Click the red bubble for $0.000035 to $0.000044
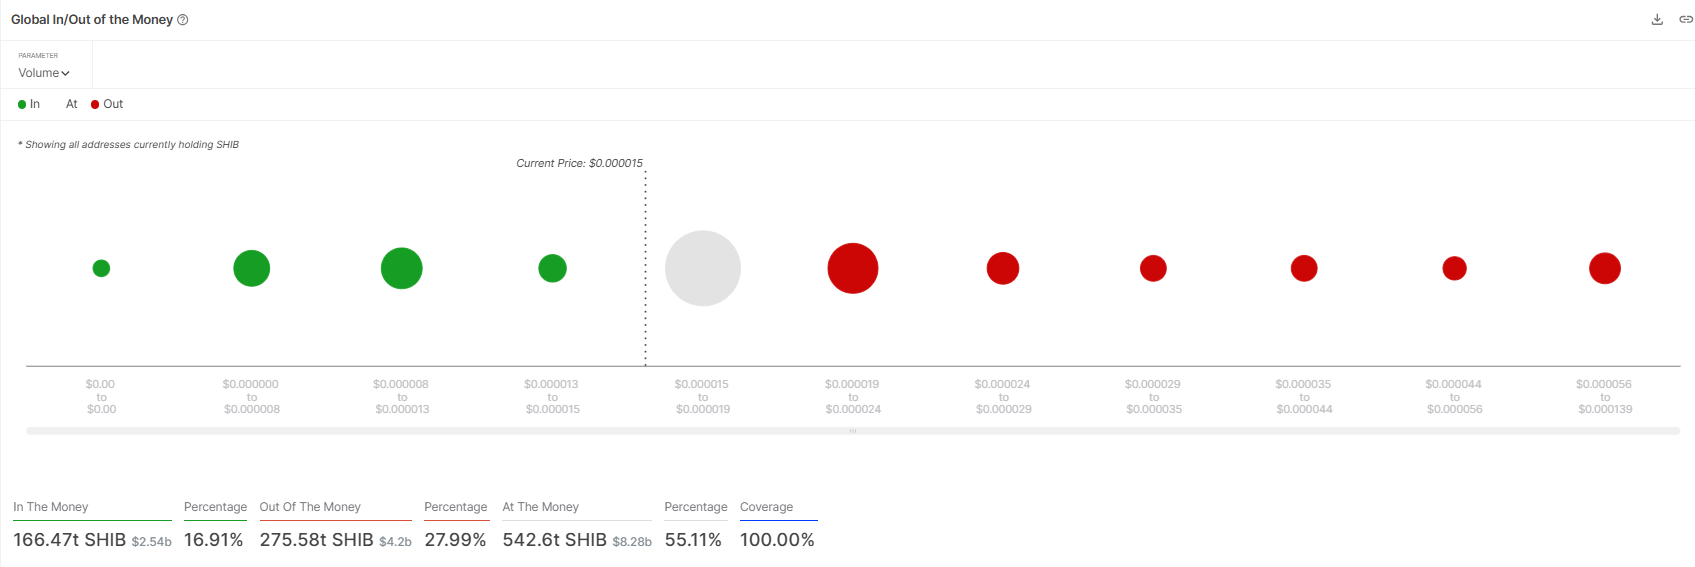 point(1303,268)
